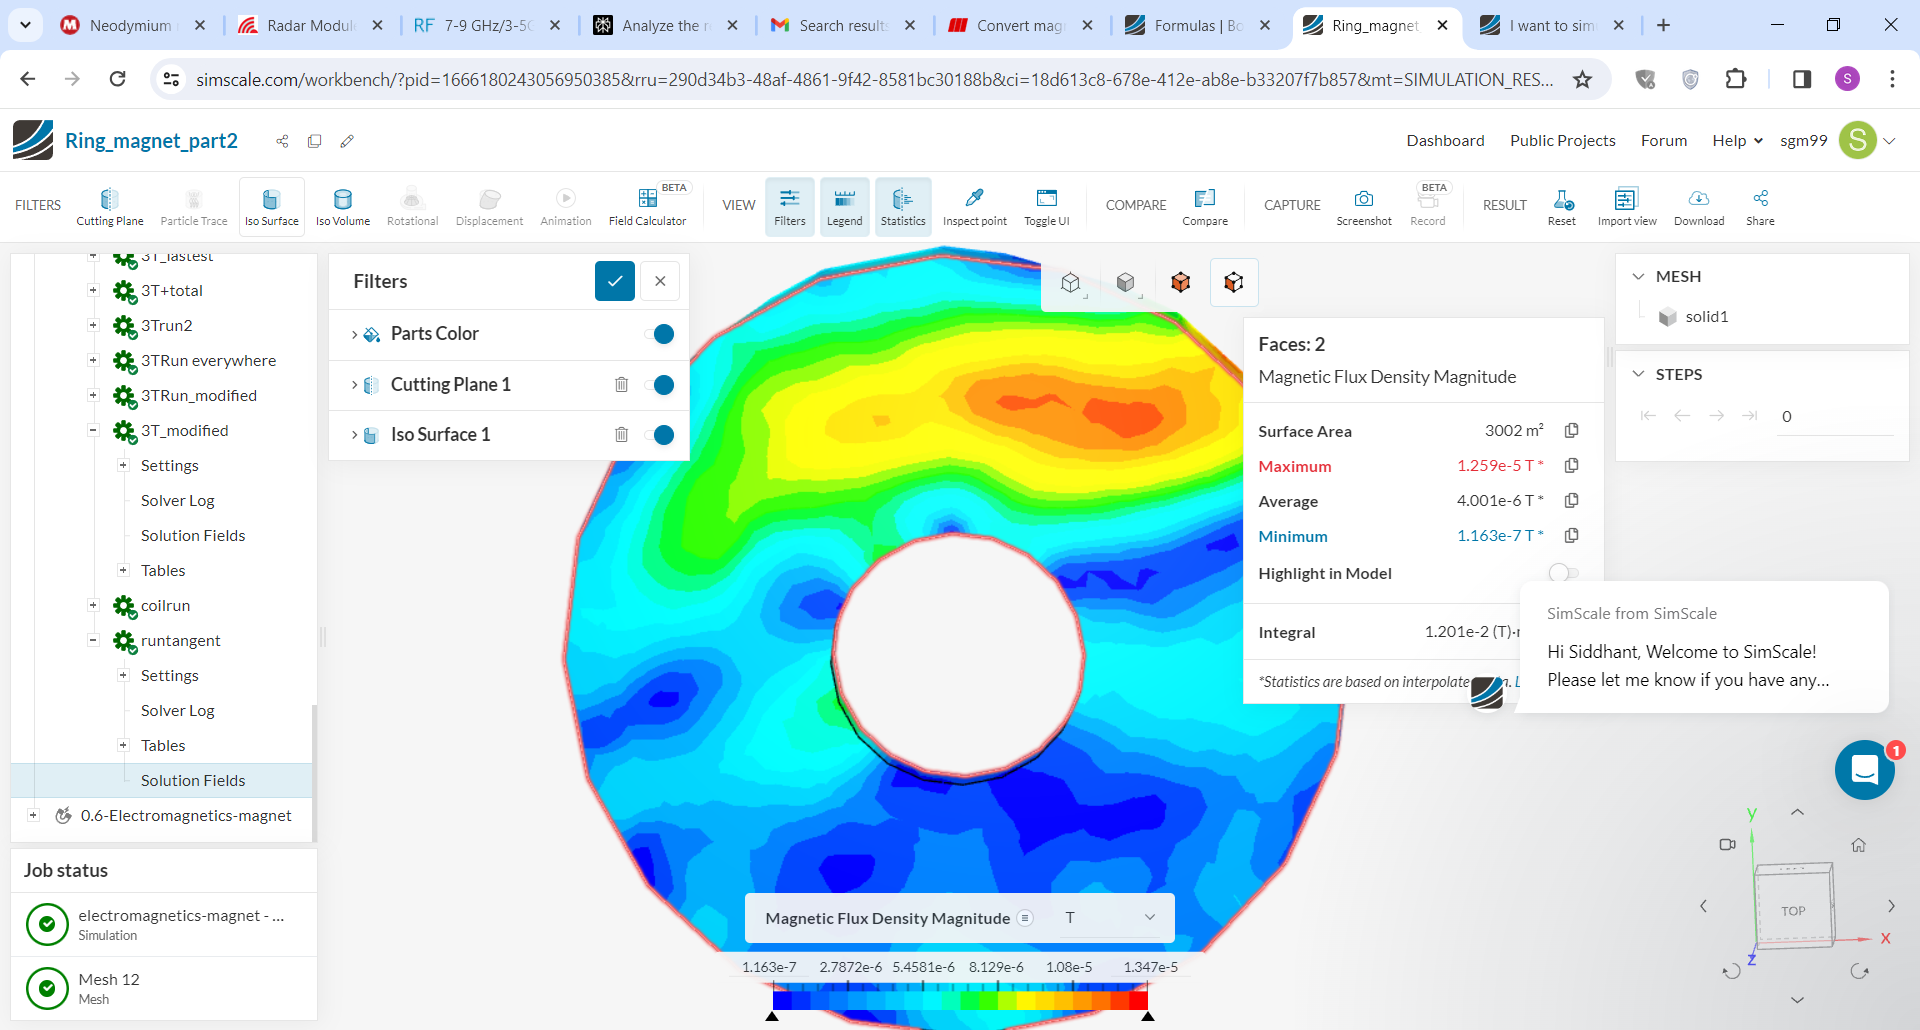Click camera icon near orientation cube
This screenshot has width=1920, height=1030.
1727,845
